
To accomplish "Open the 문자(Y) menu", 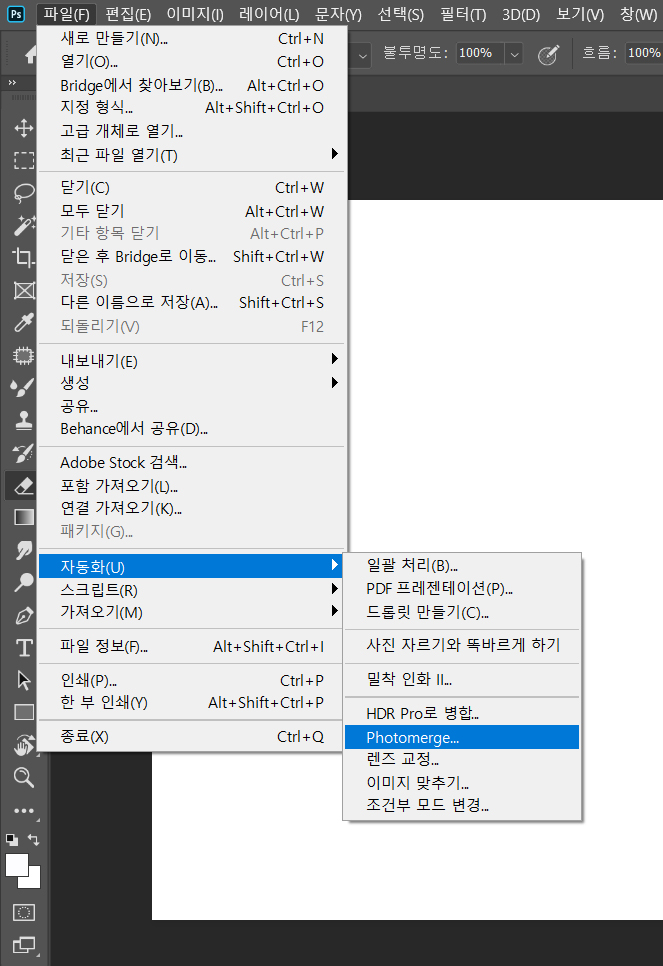I will click(x=338, y=14).
